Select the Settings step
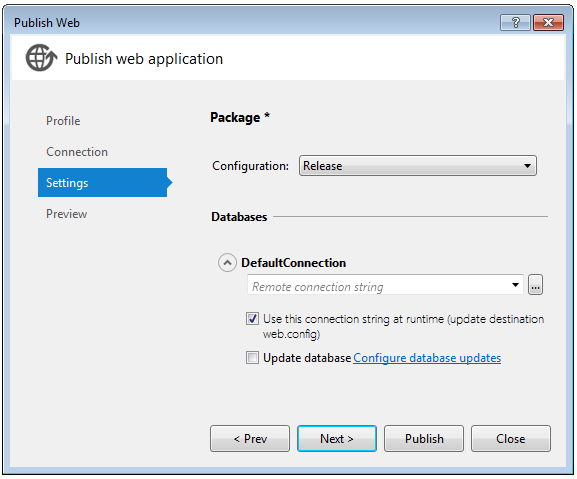The image size is (577, 479). coord(102,182)
